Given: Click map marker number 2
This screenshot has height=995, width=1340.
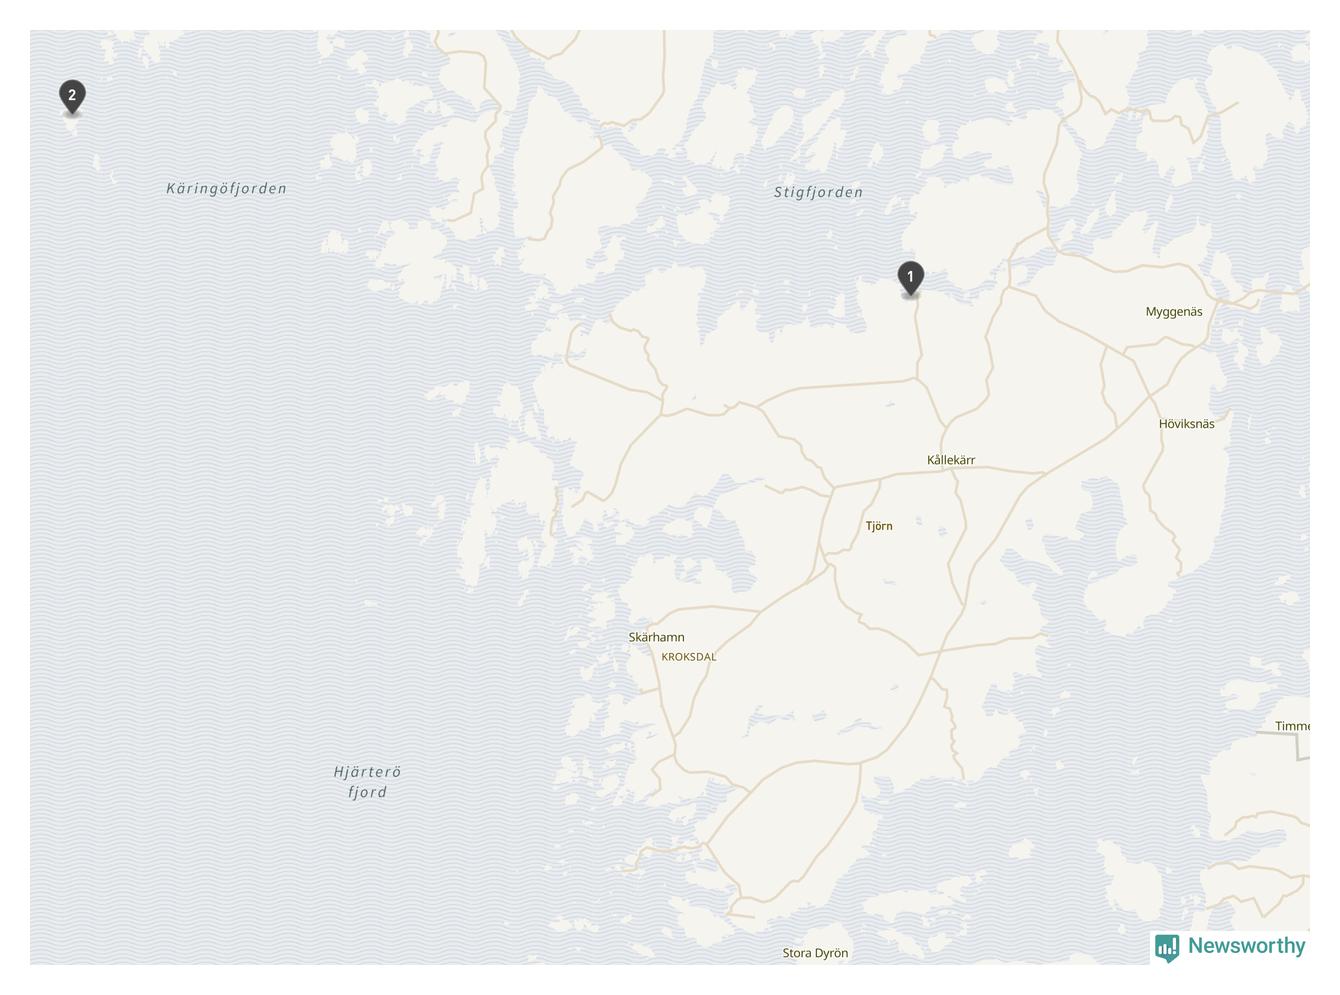Looking at the screenshot, I should 72,98.
